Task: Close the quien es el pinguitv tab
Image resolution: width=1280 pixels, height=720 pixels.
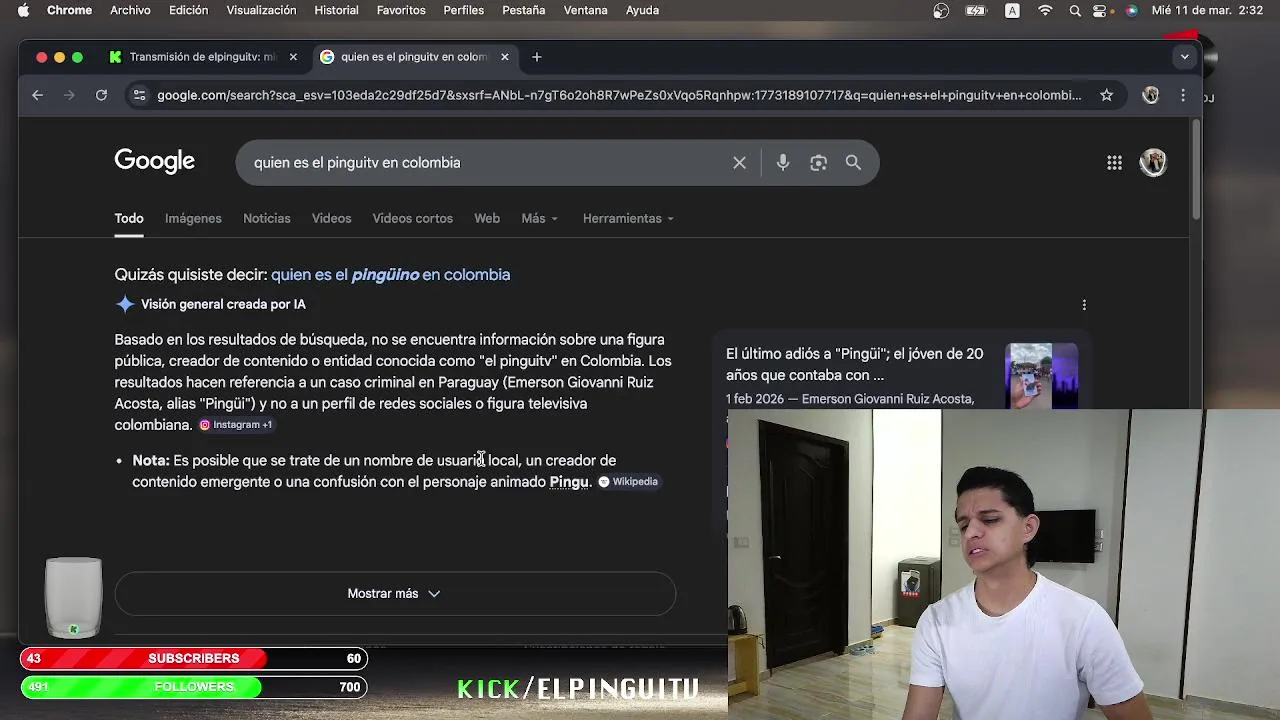Action: (x=505, y=57)
